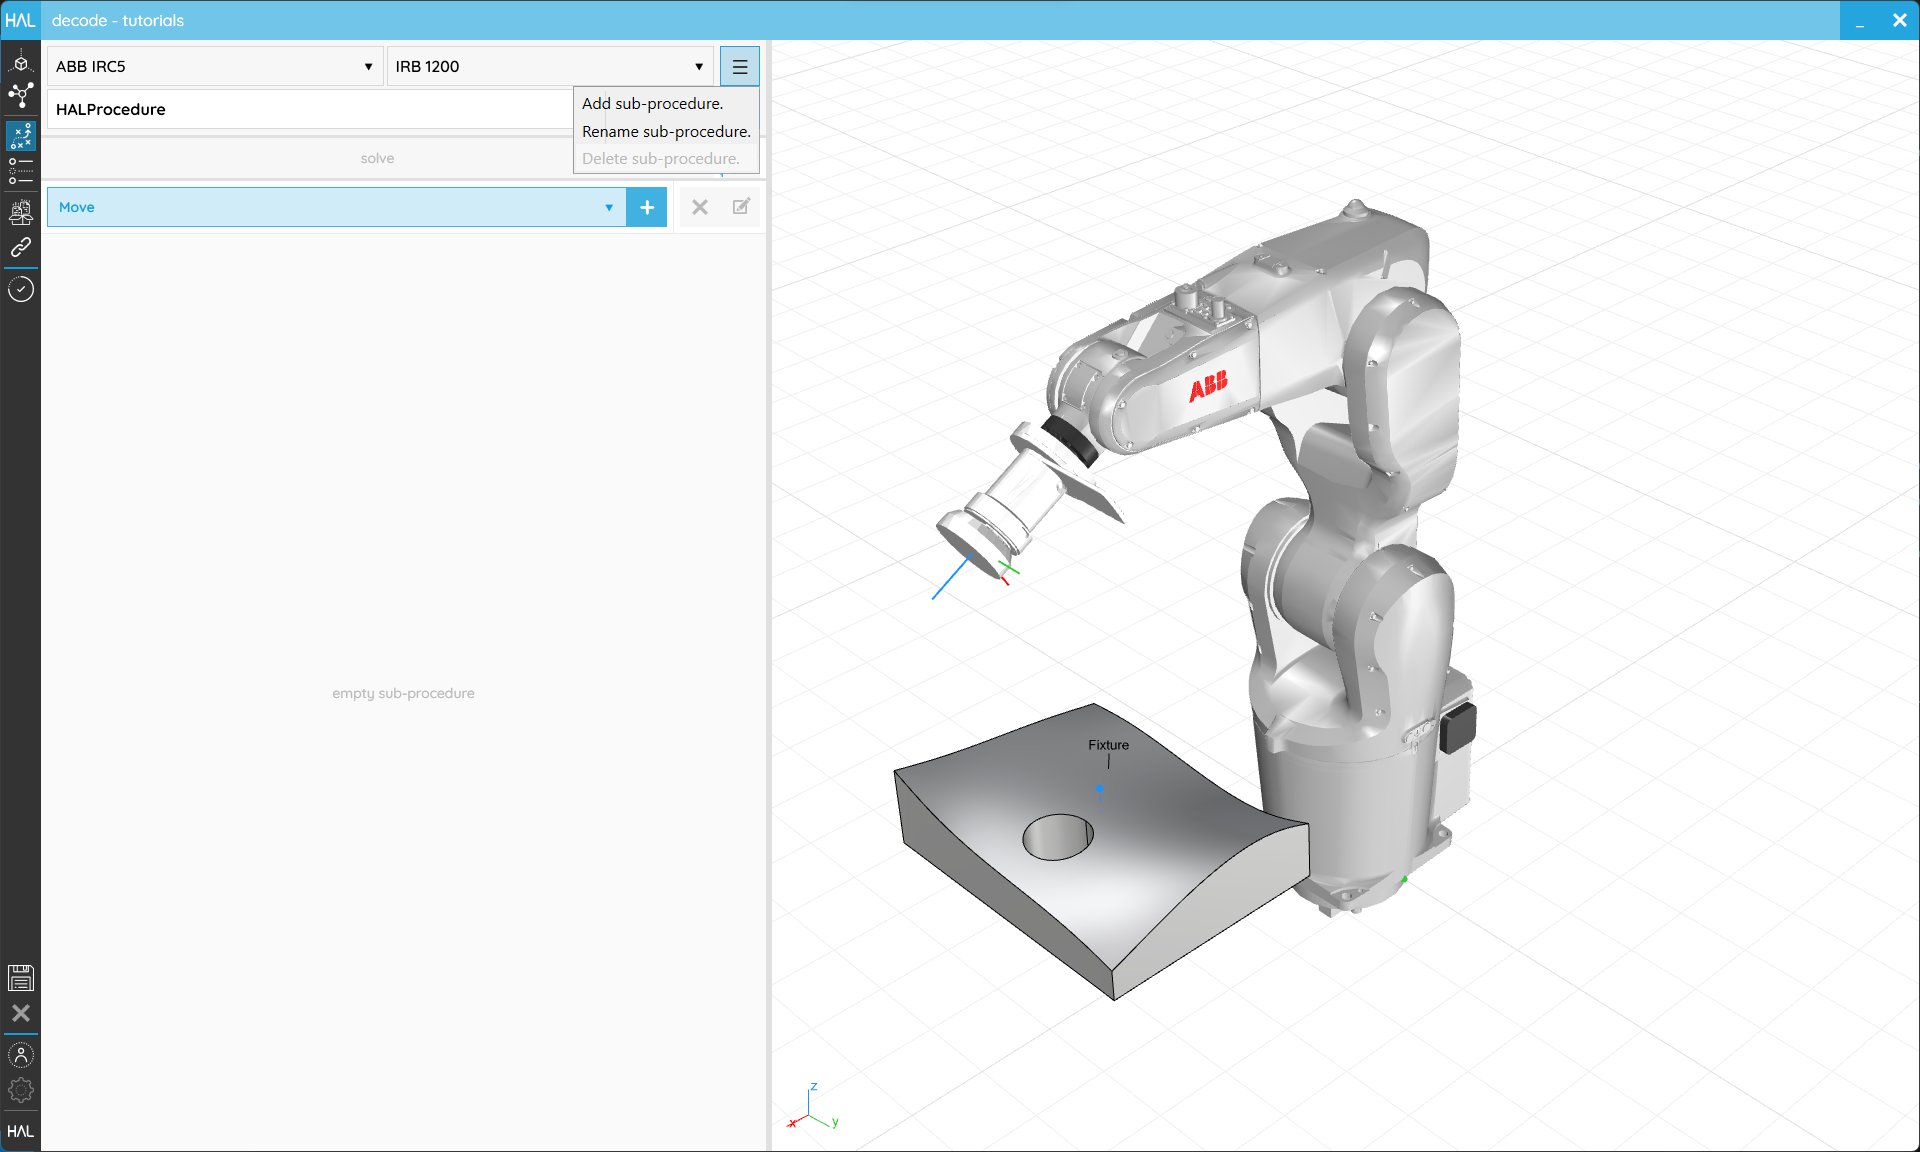Click the Fixture label in viewport
Viewport: 1920px width, 1152px height.
click(1108, 745)
